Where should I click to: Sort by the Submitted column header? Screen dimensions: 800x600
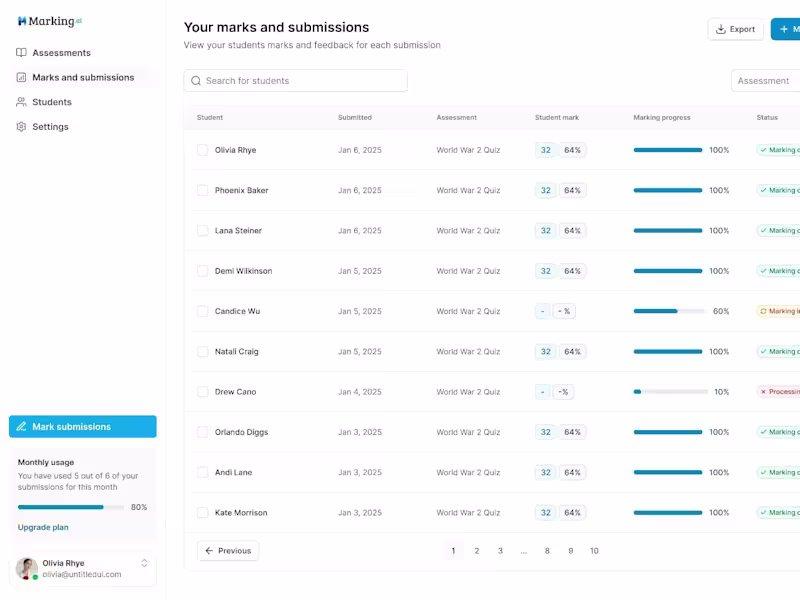(355, 118)
